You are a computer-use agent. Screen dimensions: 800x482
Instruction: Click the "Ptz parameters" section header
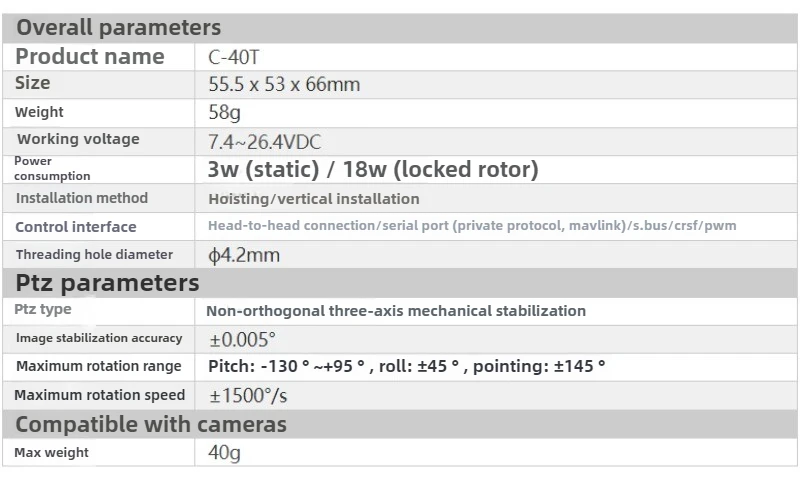coord(107,283)
